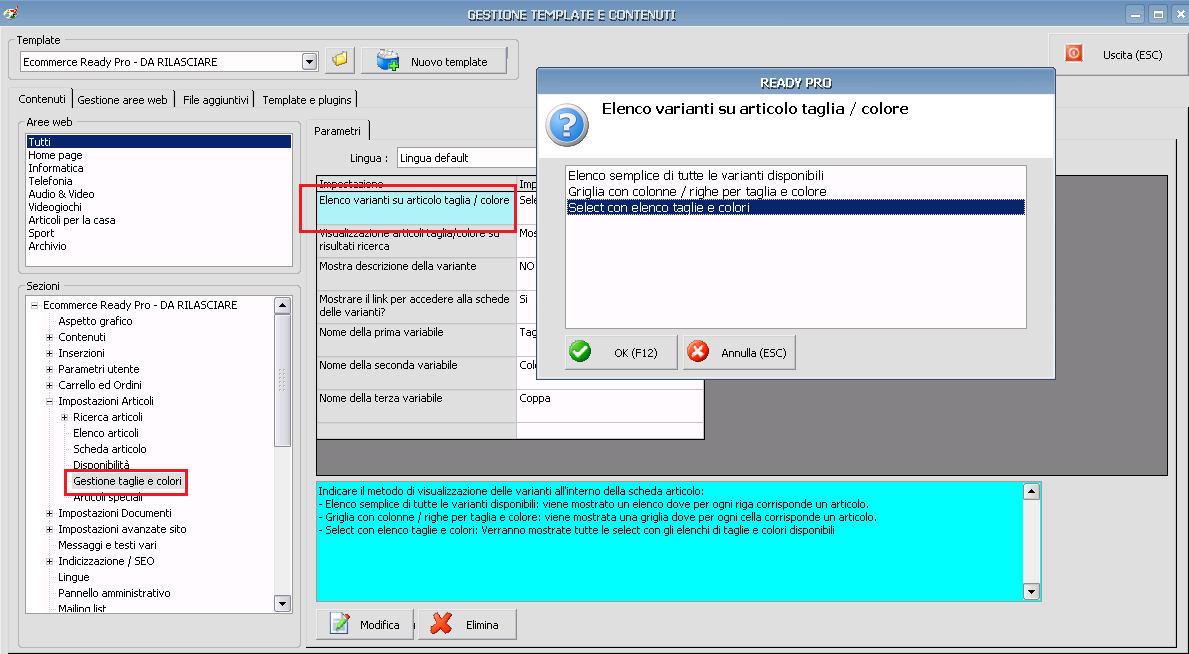Expand the Impostazioni Documenti node

(x=49, y=514)
